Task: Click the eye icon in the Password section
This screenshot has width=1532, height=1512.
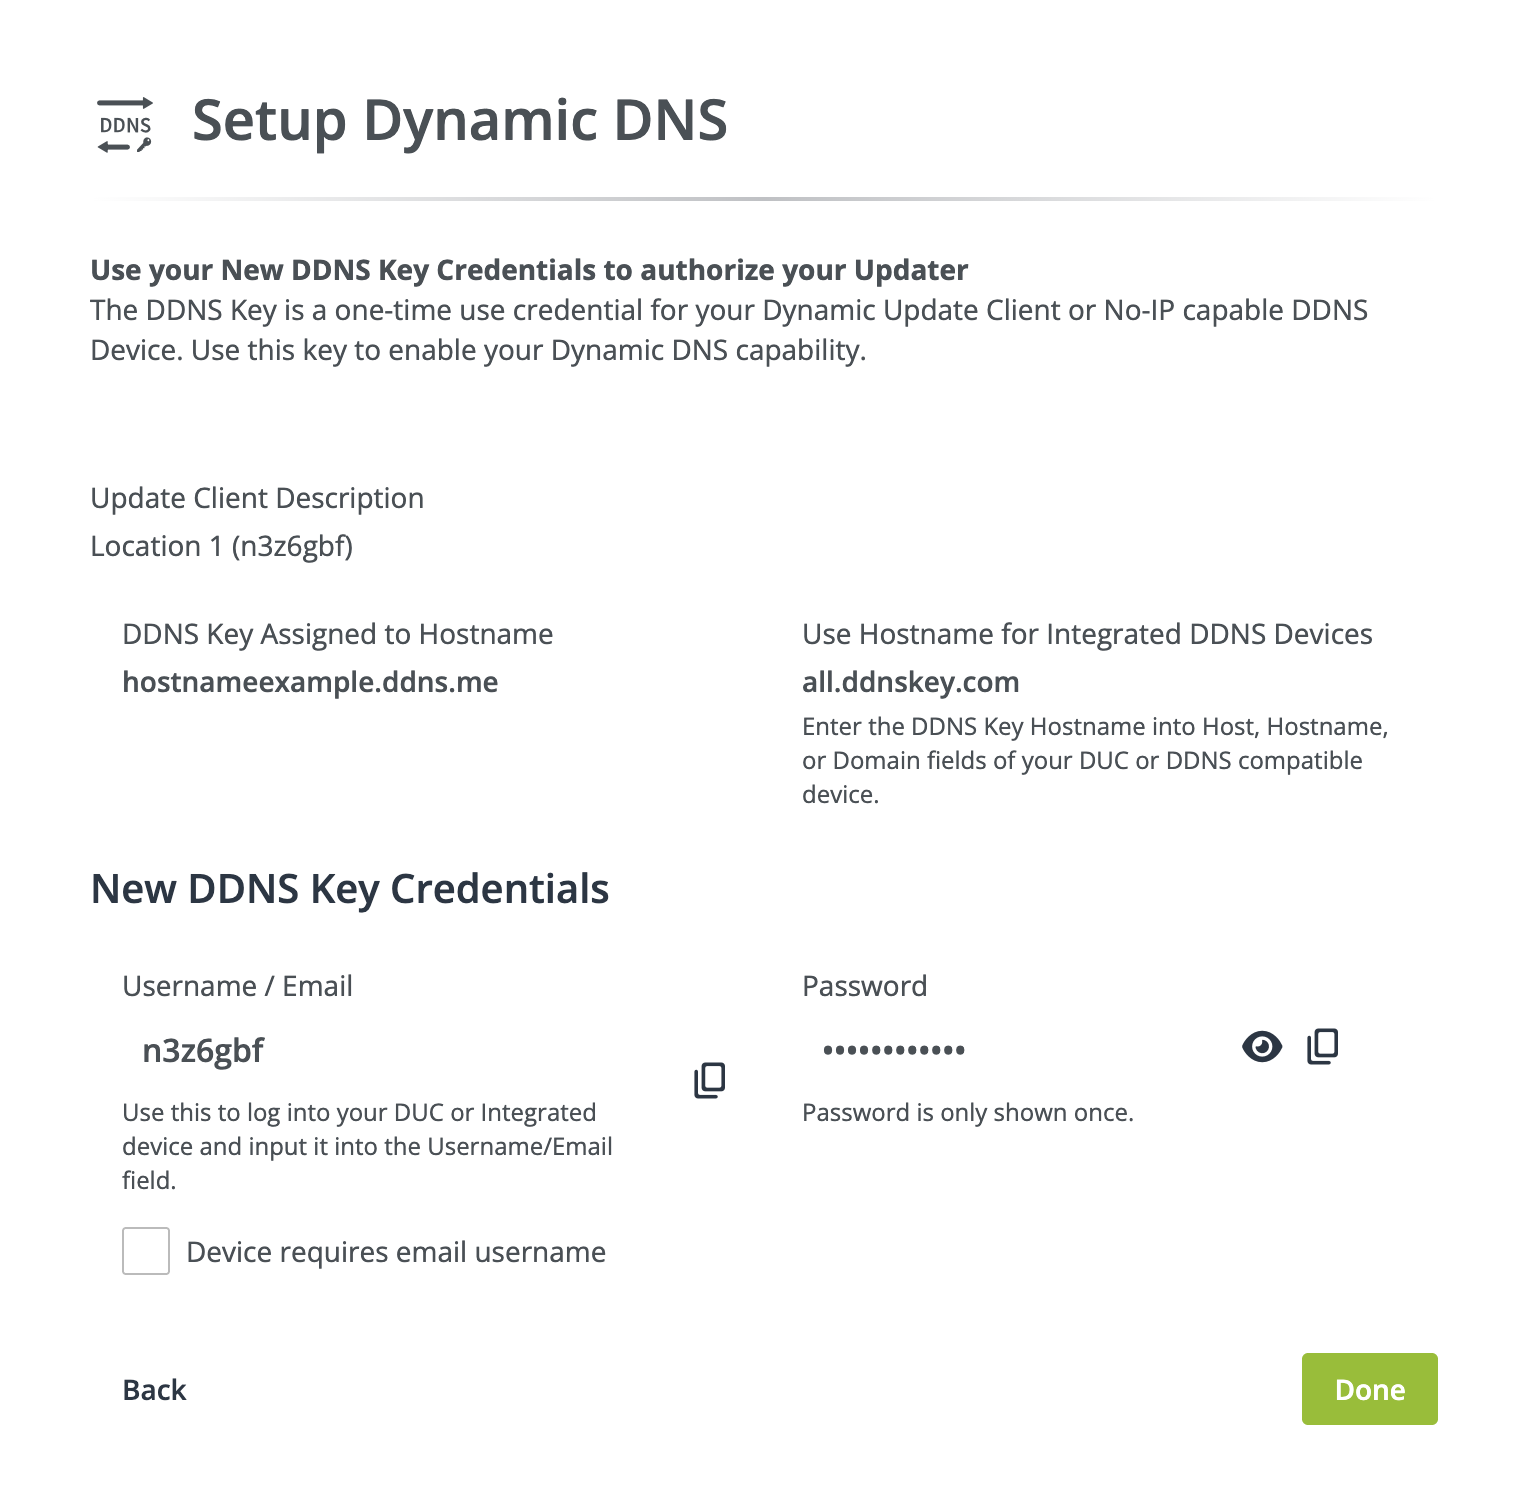Action: pyautogui.click(x=1262, y=1047)
